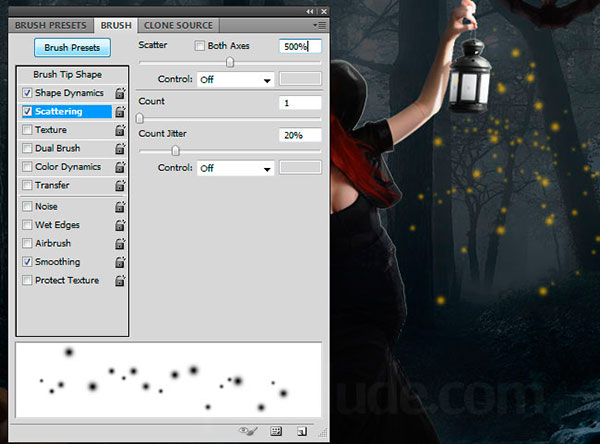Select the Dual Brush label
This screenshot has width=600, height=444.
57,148
